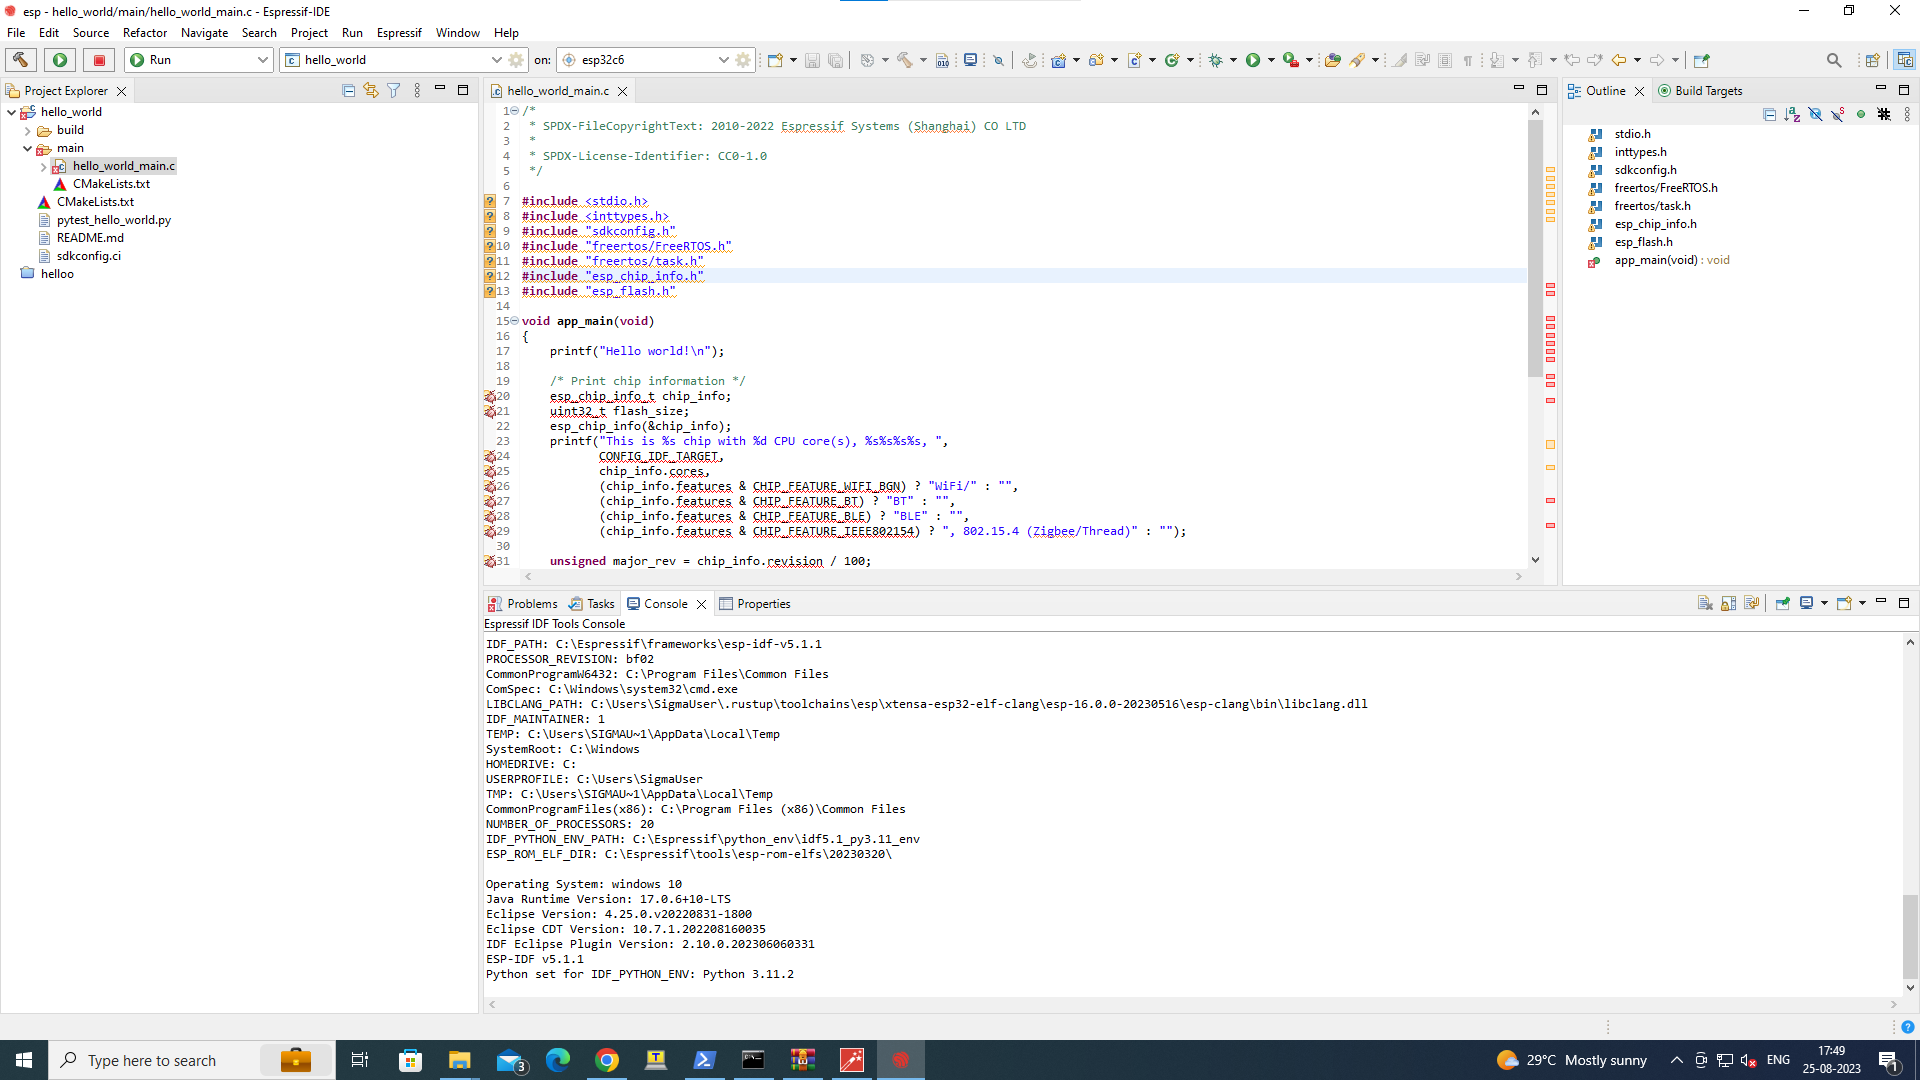The image size is (1920, 1080).
Task: Toggle Hide Static Members in Outline
Action: 1838,114
